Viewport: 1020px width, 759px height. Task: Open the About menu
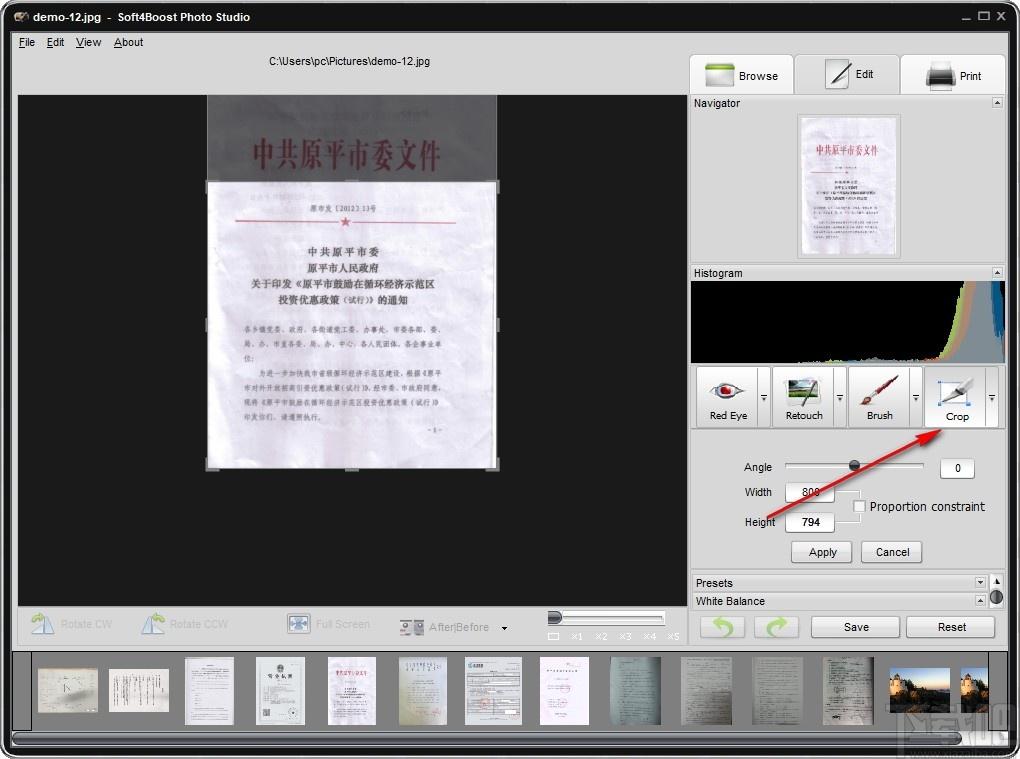(x=128, y=42)
